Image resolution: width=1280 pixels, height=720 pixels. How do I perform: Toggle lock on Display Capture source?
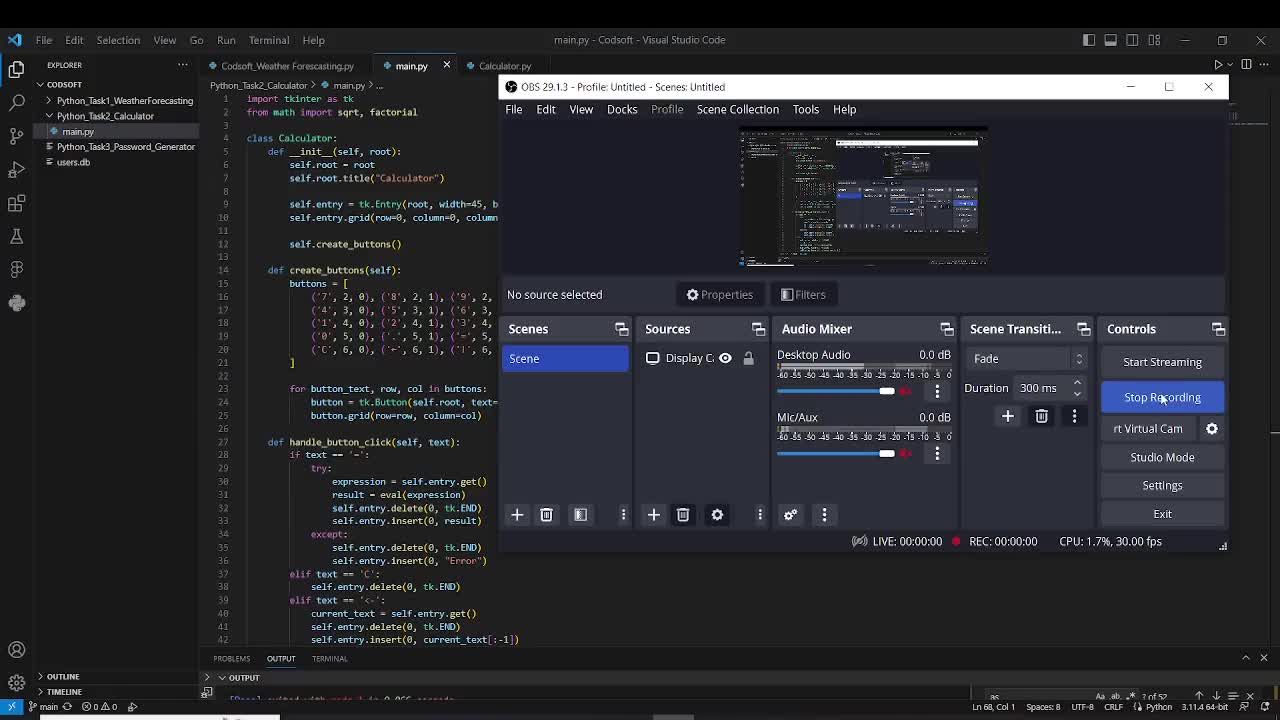pos(748,358)
